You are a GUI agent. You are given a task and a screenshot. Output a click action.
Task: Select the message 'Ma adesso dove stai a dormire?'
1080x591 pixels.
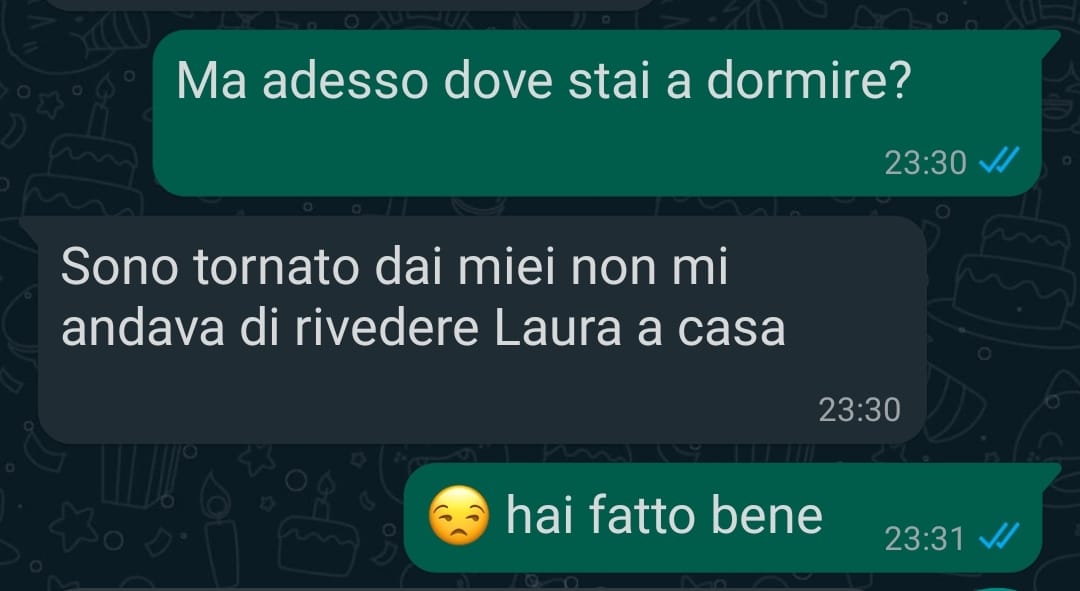pos(597,114)
